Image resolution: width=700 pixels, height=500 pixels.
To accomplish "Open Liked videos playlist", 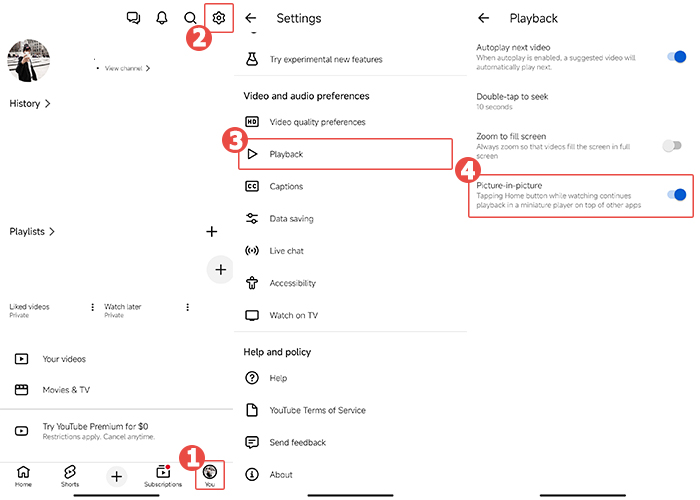I will point(29,310).
